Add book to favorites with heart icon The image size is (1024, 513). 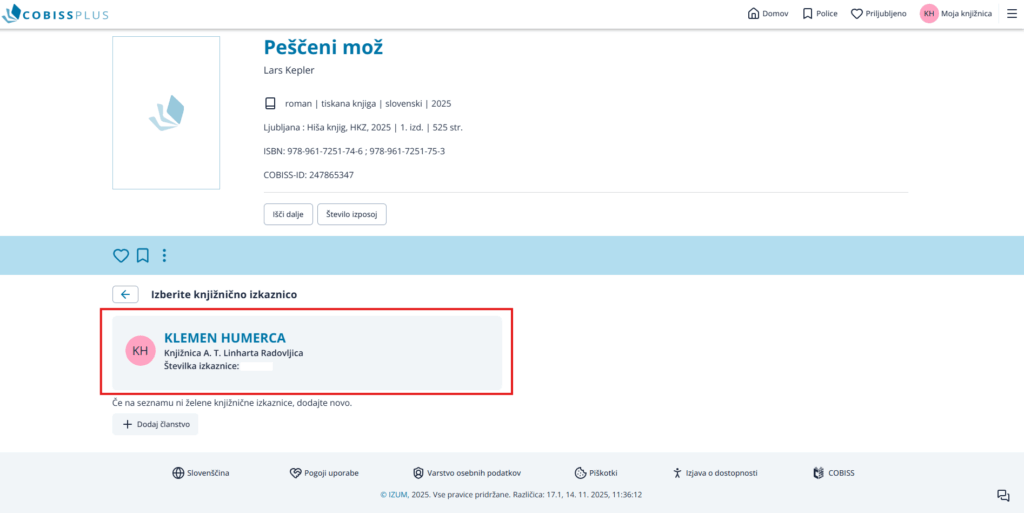coord(121,255)
